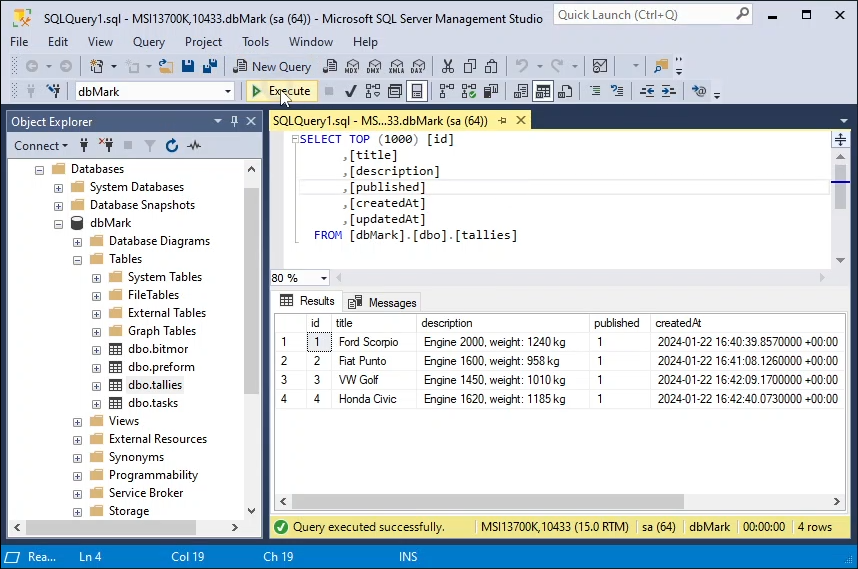The width and height of the screenshot is (858, 569).
Task: Collapse the Databases node
Action: [x=39, y=170]
